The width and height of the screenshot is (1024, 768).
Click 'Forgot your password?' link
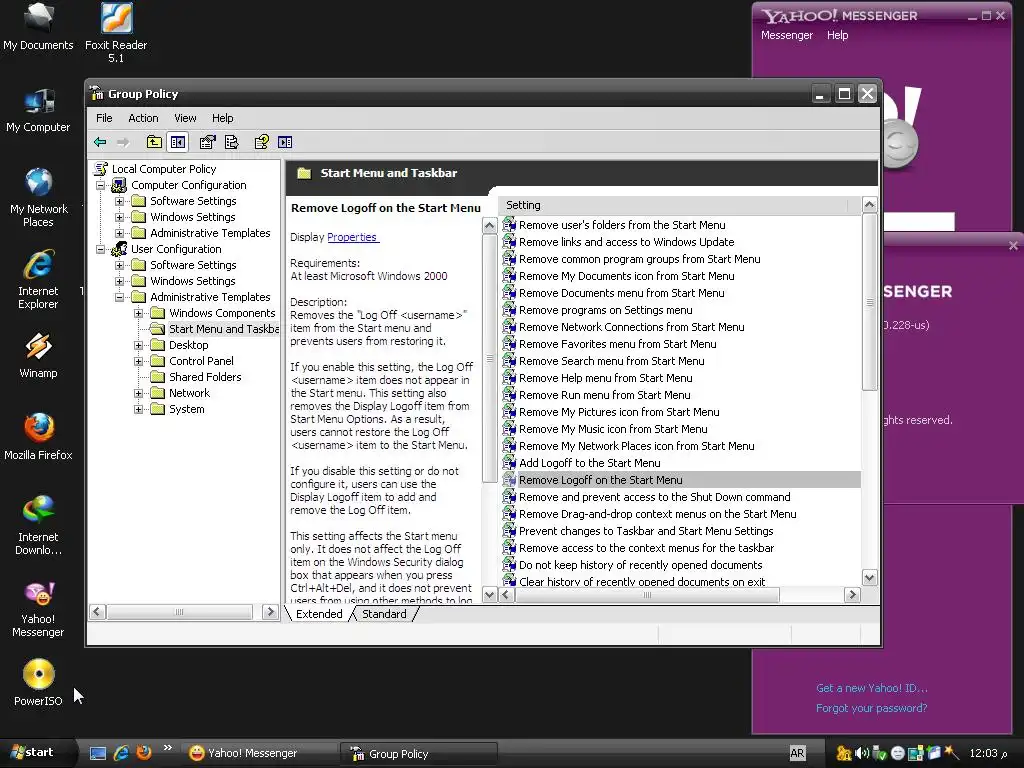coord(871,708)
